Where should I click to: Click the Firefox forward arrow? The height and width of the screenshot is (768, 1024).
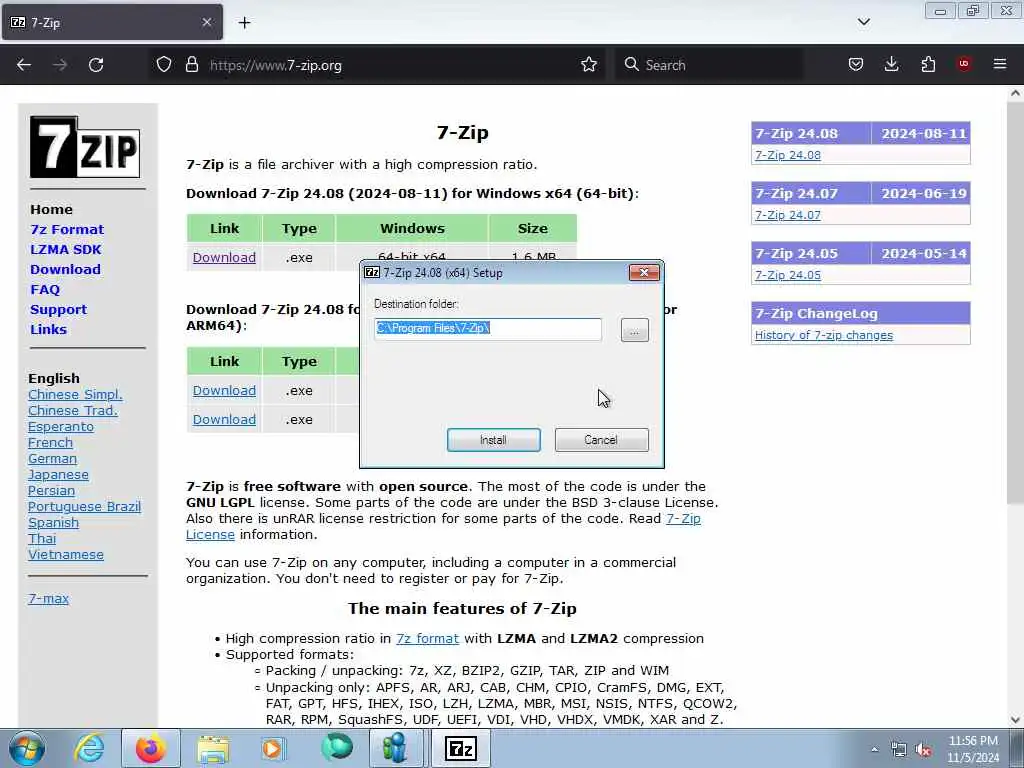tap(60, 65)
